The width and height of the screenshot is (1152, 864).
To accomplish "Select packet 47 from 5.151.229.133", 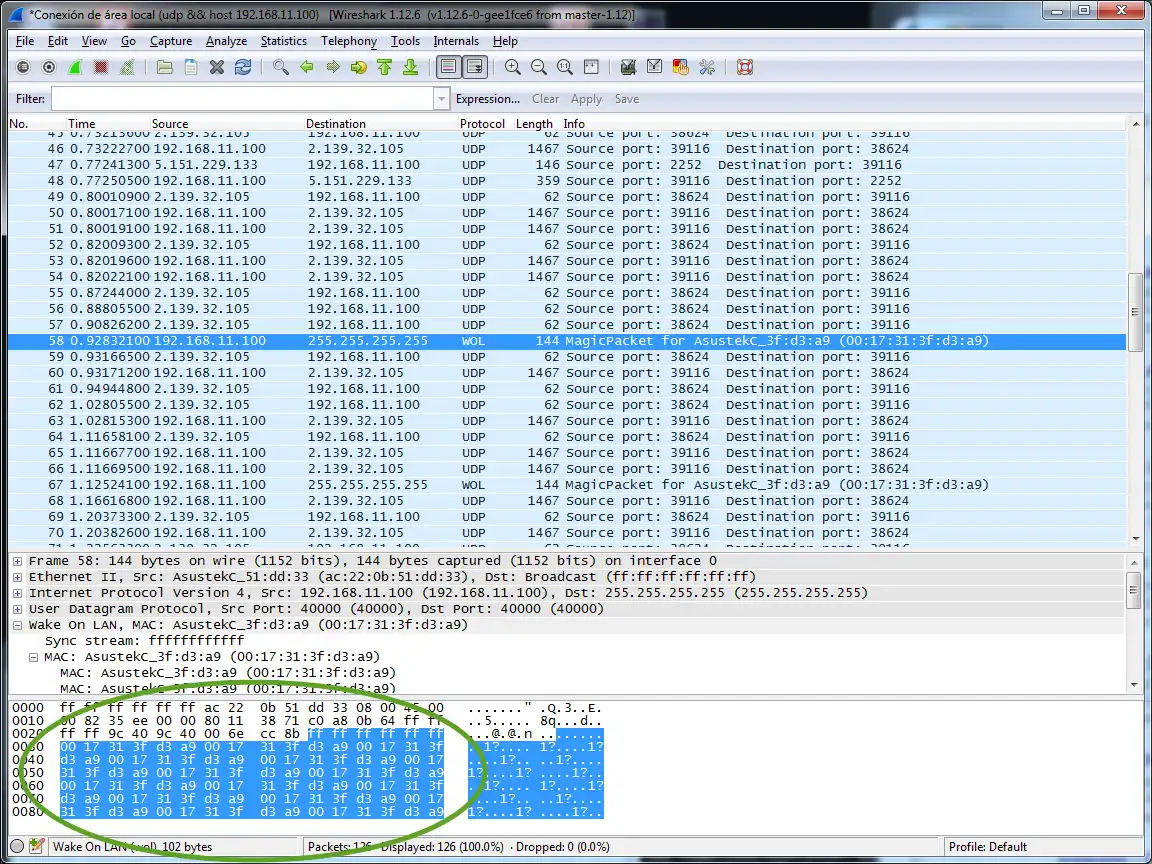I will (x=566, y=165).
